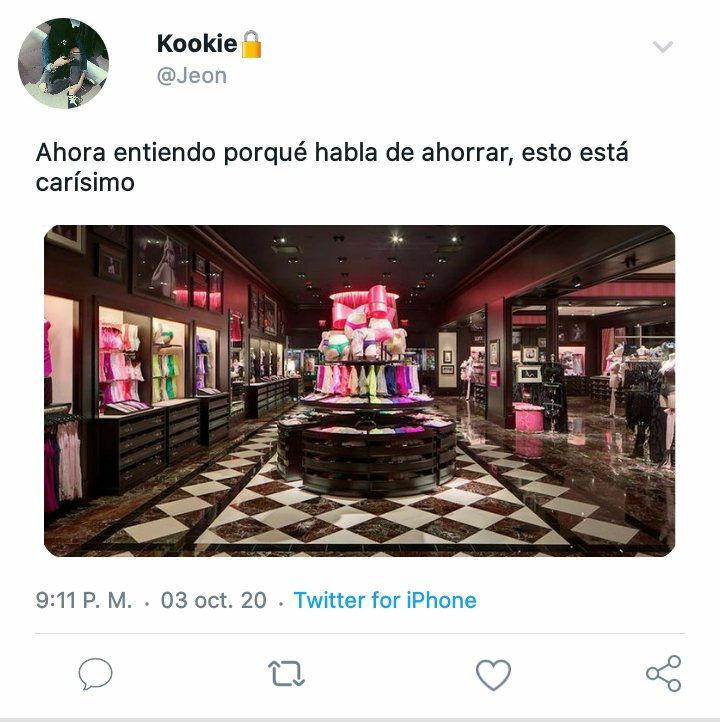Tap the reply speech bubble icon
The width and height of the screenshot is (720, 722).
tap(95, 674)
